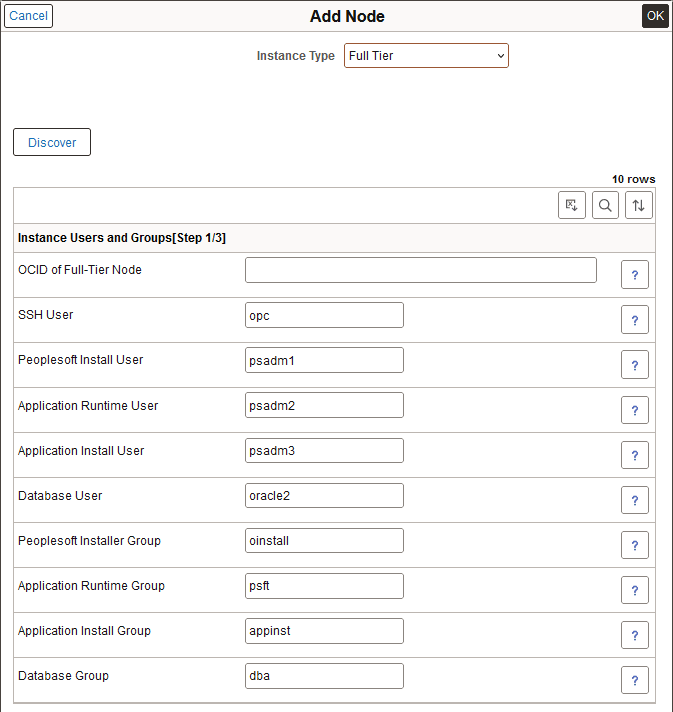Click the SSH User text field

(324, 315)
